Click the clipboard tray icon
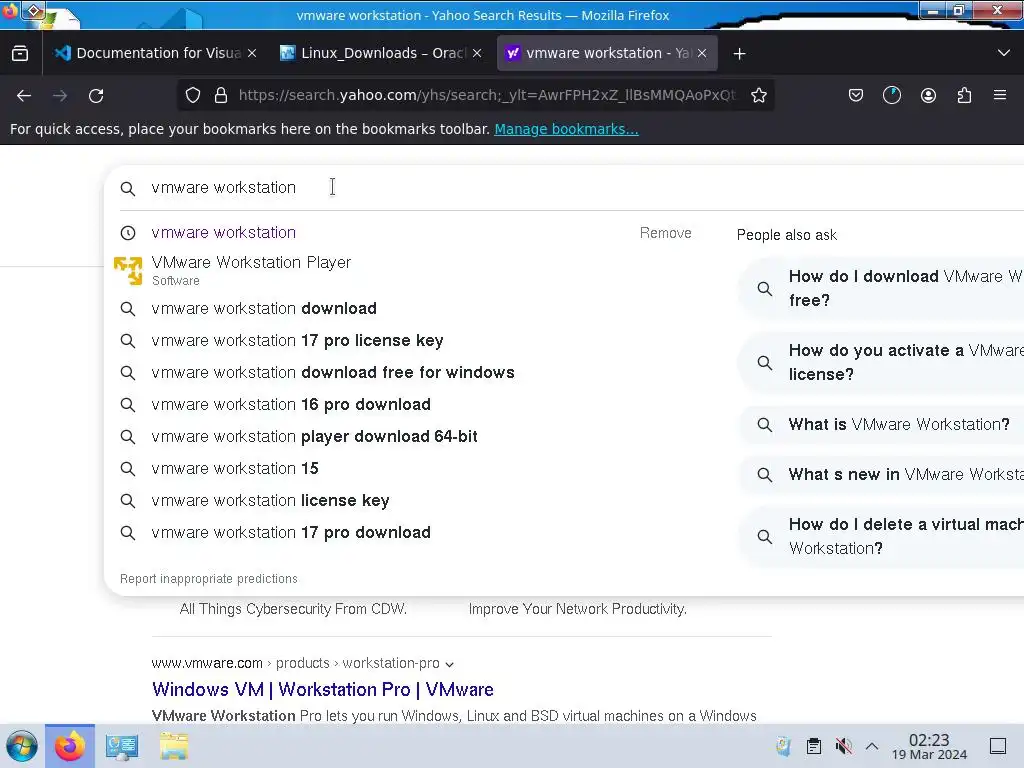The width and height of the screenshot is (1024, 768). tap(814, 746)
